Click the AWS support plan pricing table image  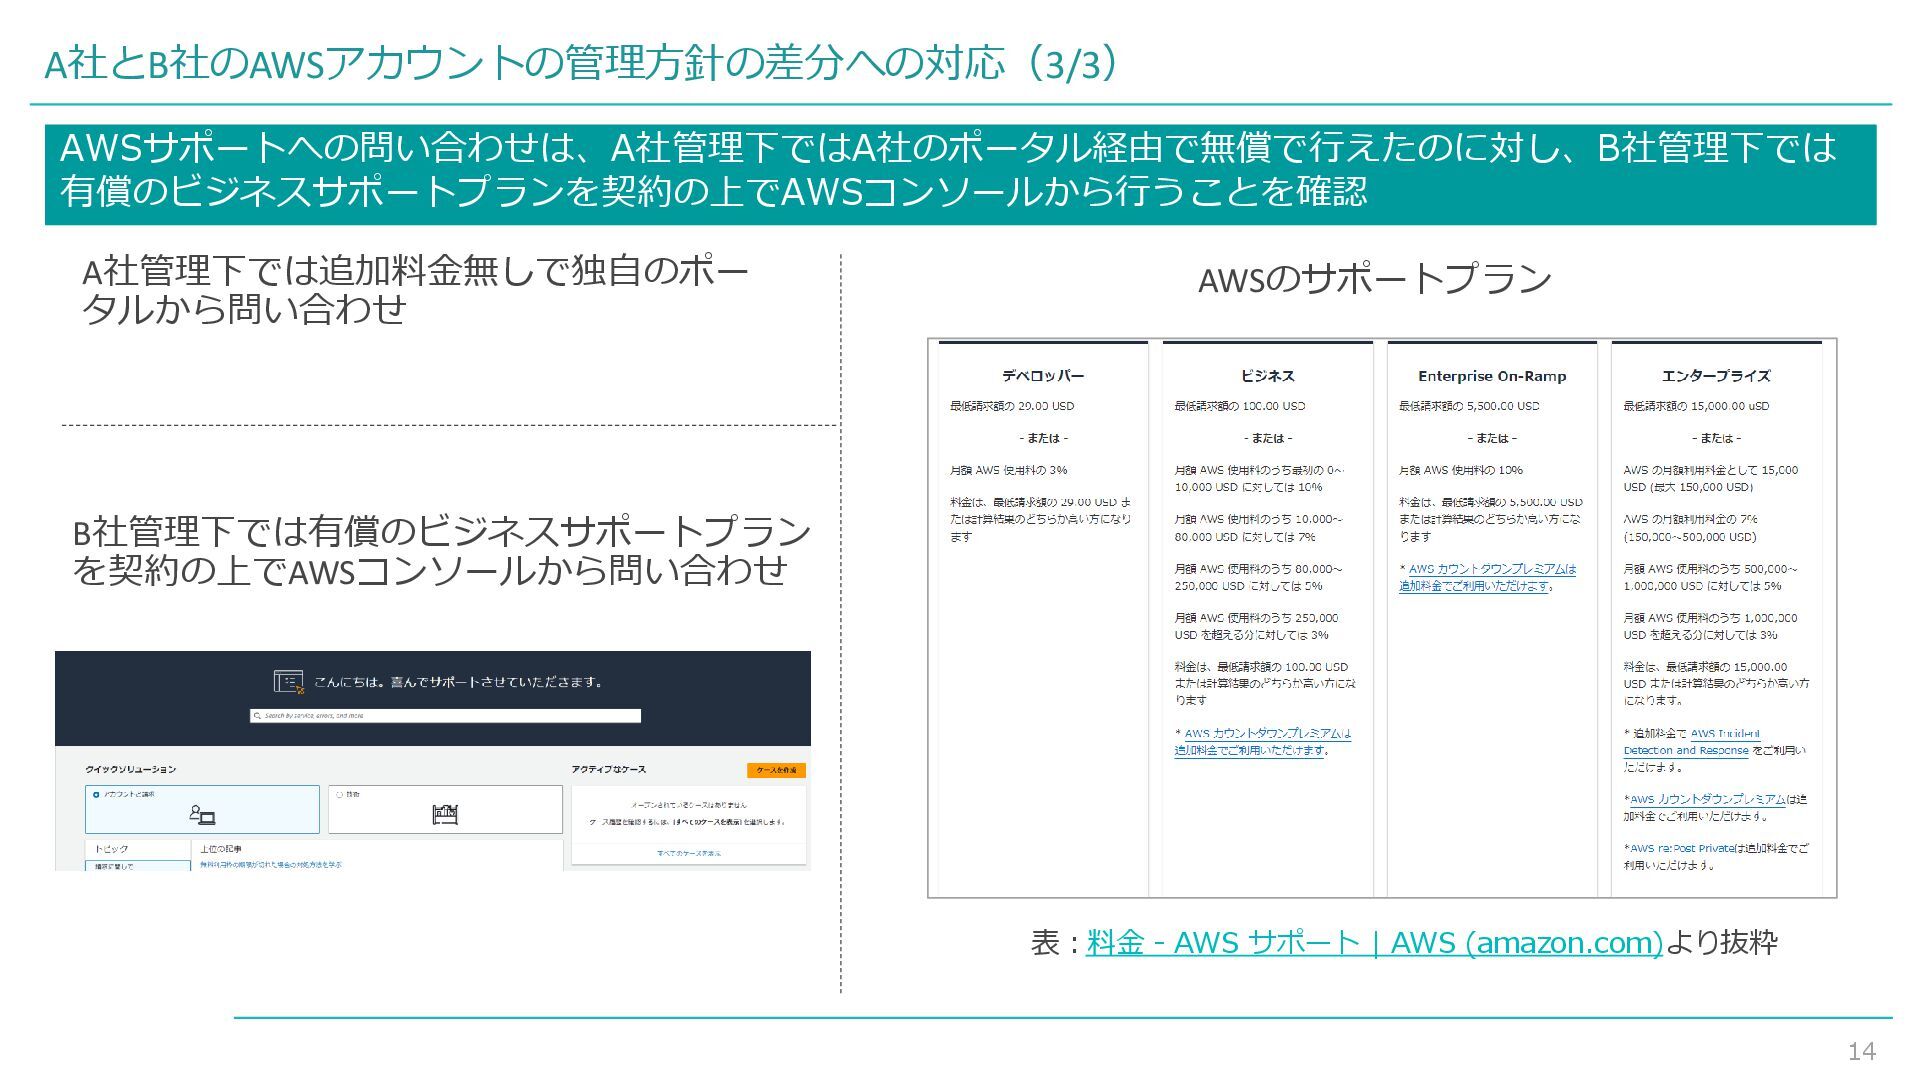coord(1382,618)
